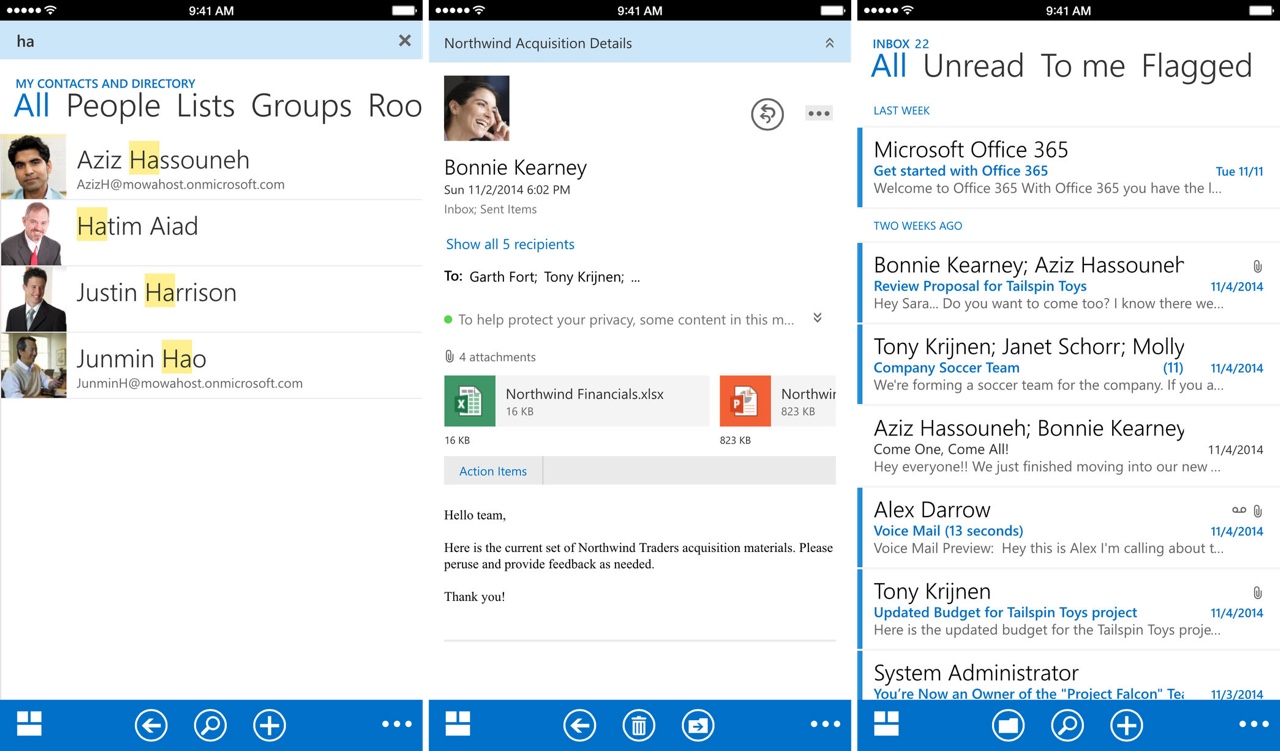Tap Aziz Hassouneh's profile photo
Viewport: 1280px width, 751px height.
(x=33, y=167)
